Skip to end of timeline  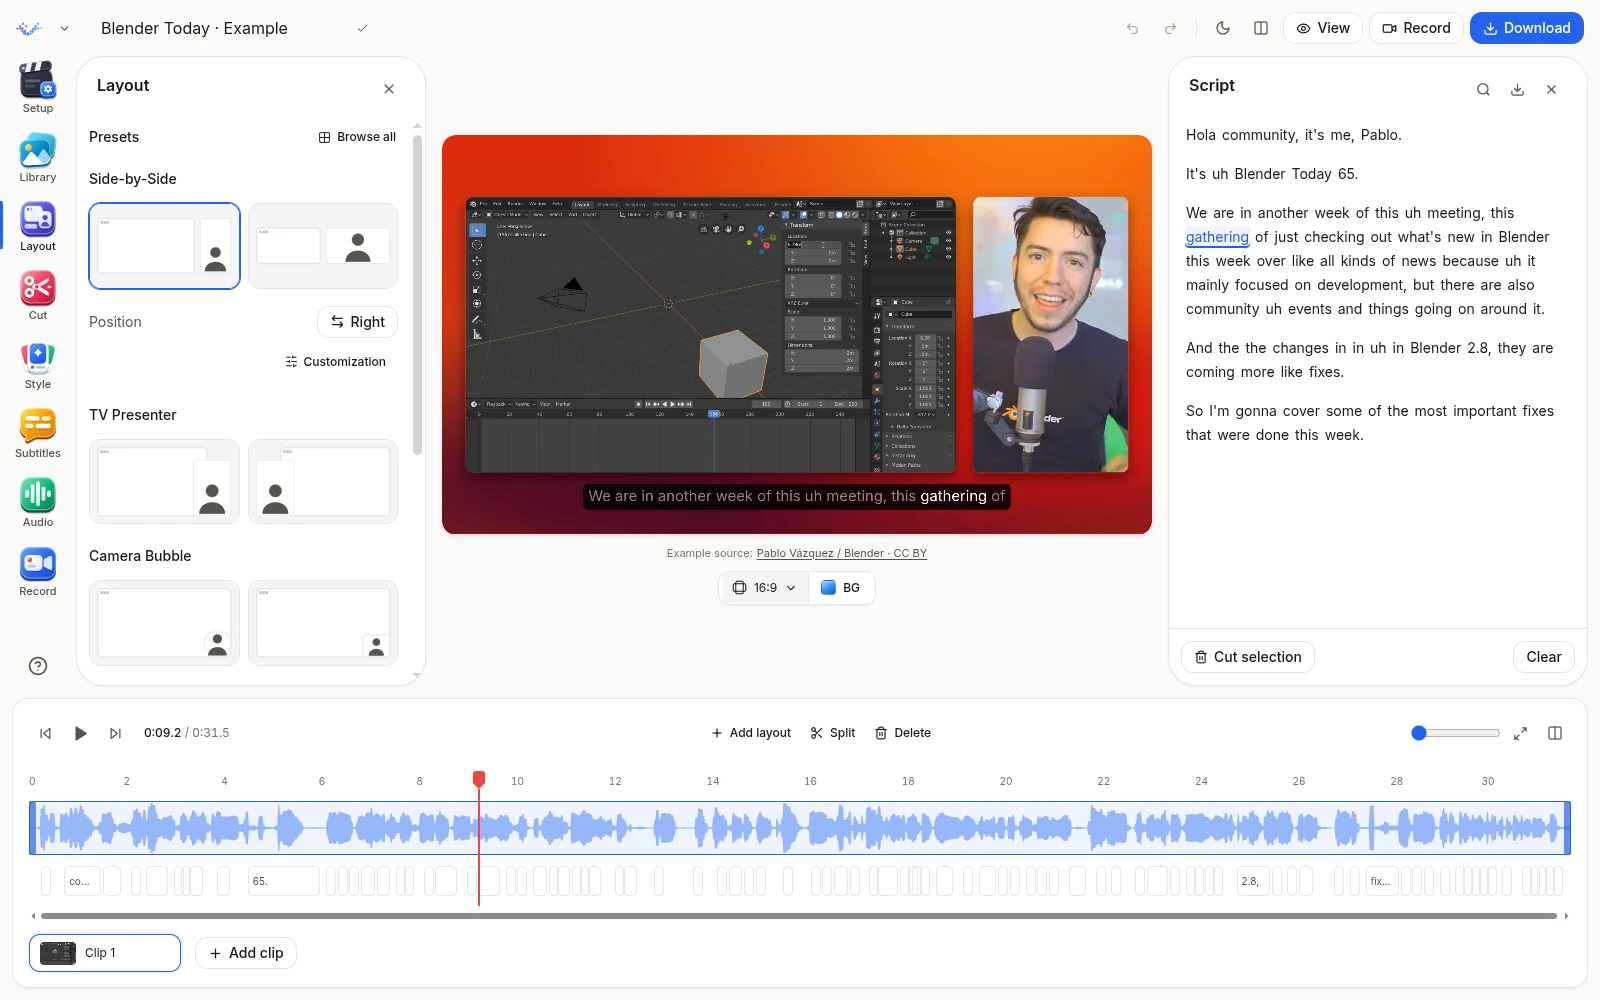(x=116, y=733)
